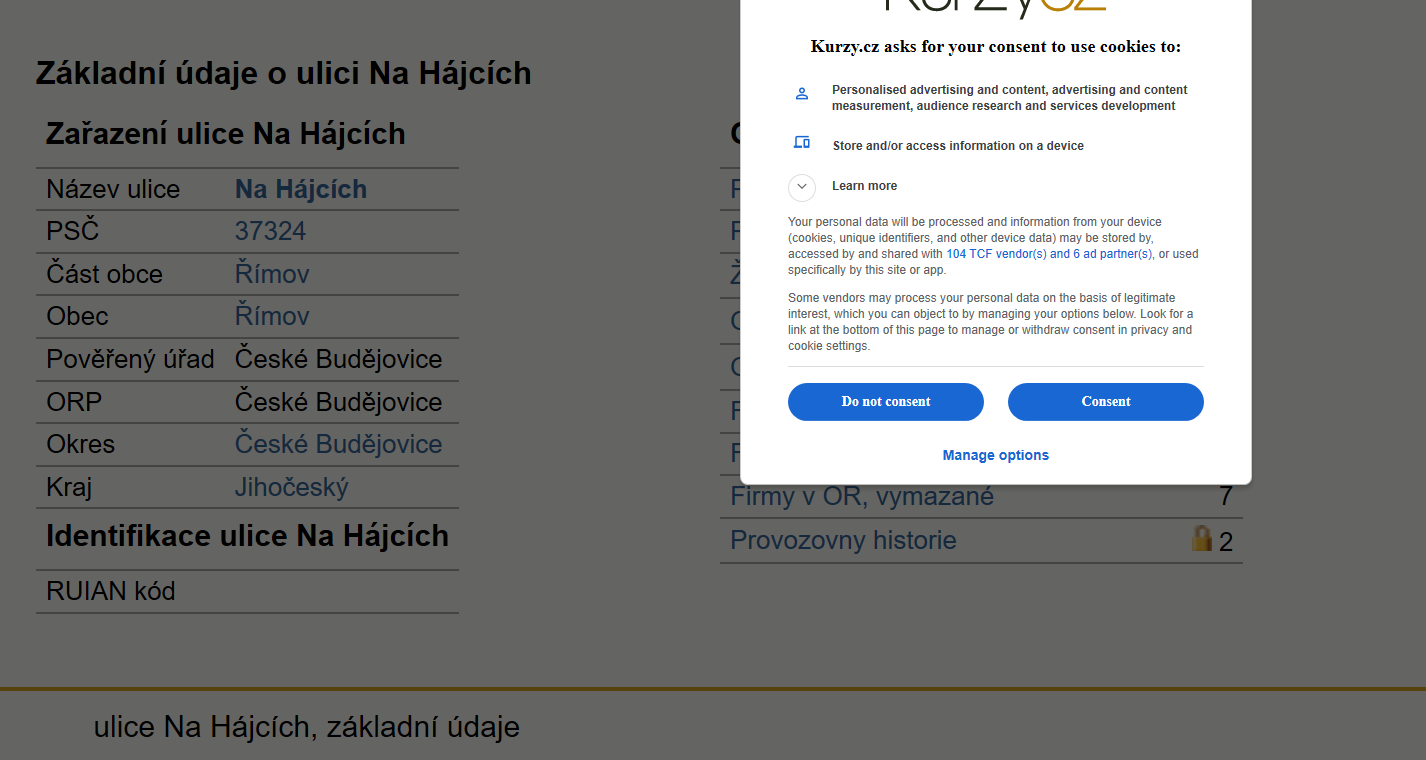Open Provozovny historie link
The width and height of the screenshot is (1426, 760).
point(843,540)
